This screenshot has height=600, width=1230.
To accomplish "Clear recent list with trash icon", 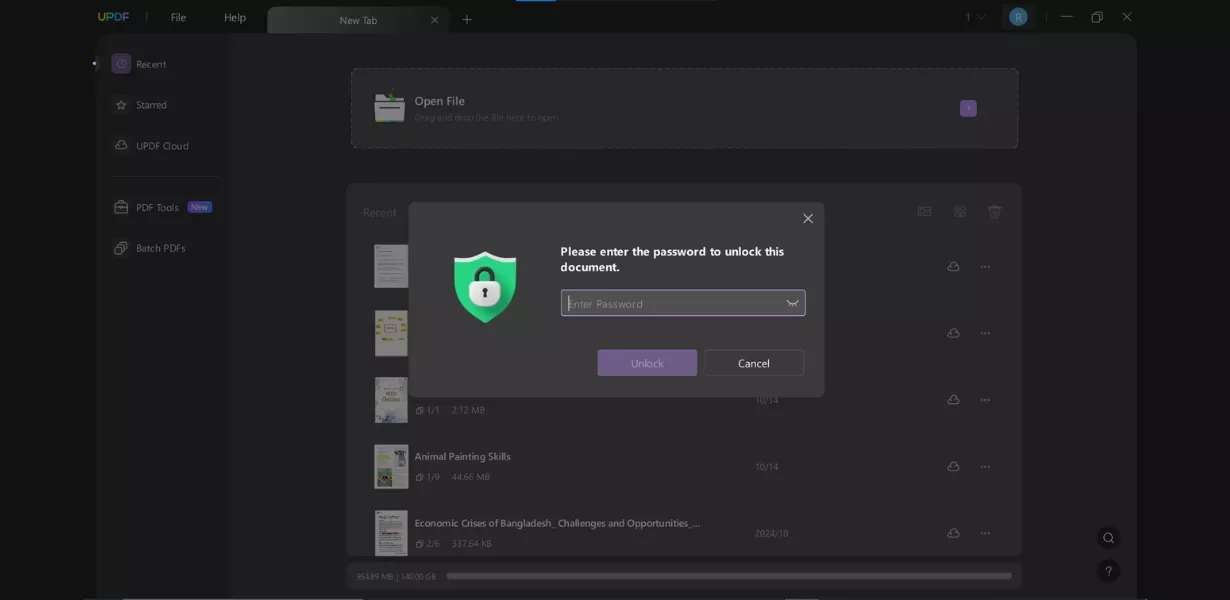I will (995, 211).
